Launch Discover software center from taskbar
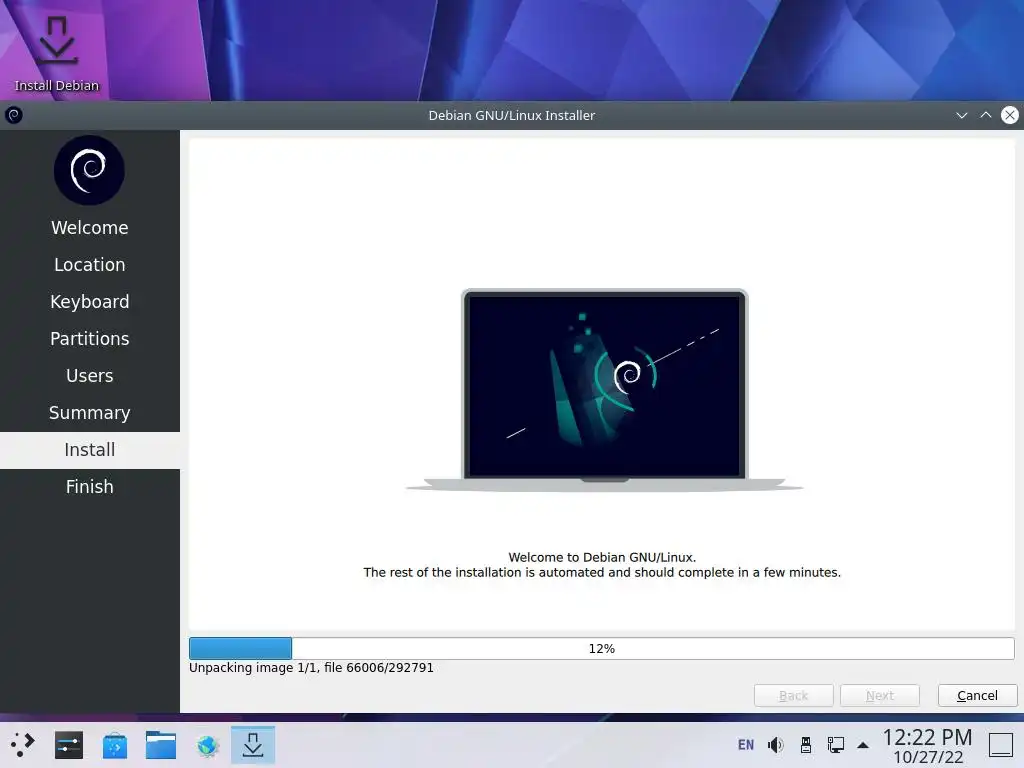This screenshot has width=1024, height=768. (115, 745)
